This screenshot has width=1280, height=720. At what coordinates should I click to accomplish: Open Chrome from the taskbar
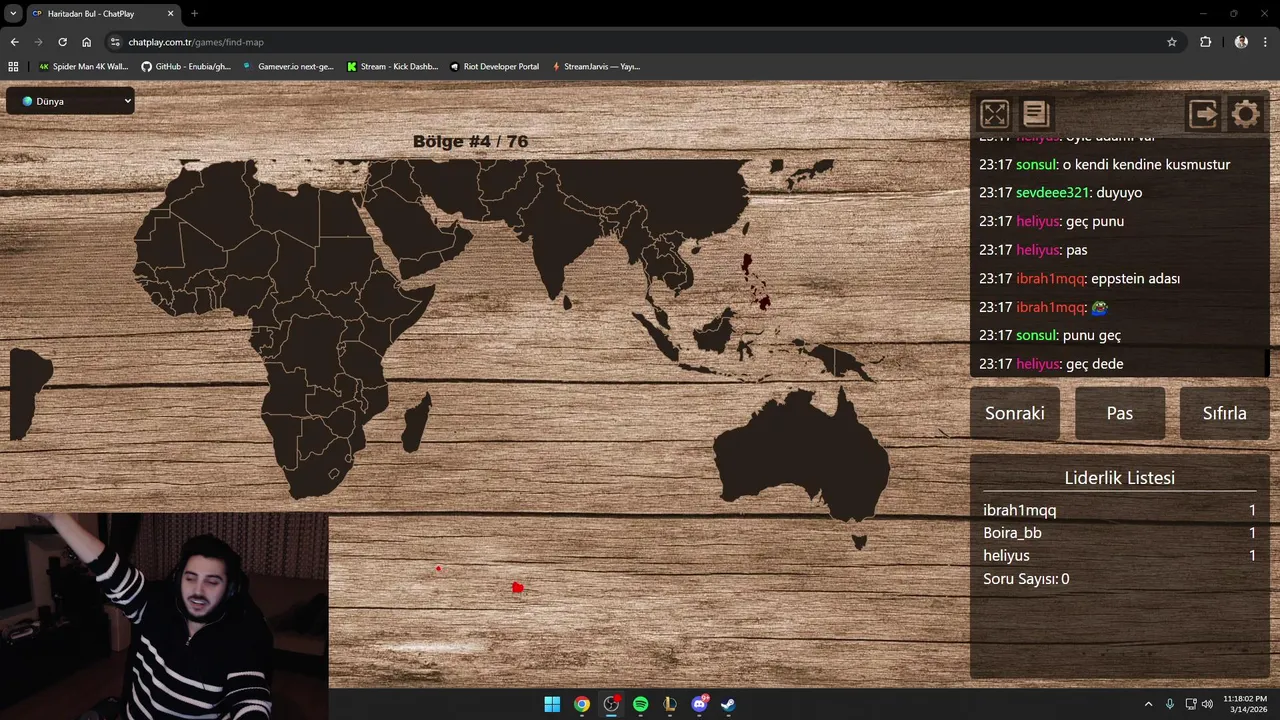[x=581, y=704]
